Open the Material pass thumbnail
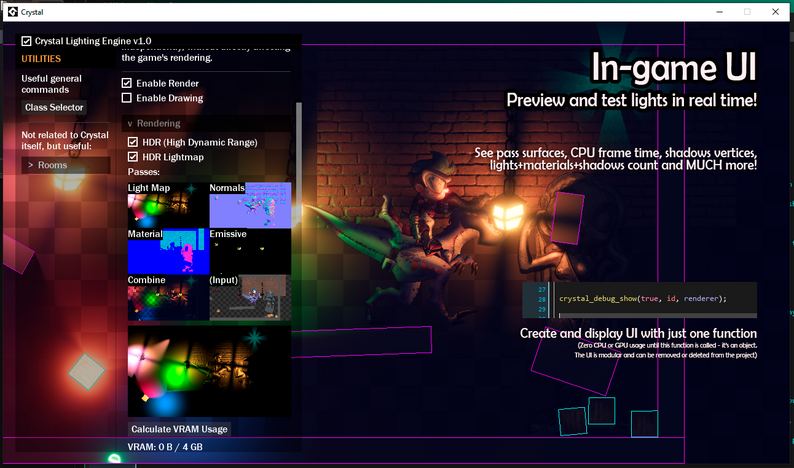Screen dimensions: 794x468 168,251
